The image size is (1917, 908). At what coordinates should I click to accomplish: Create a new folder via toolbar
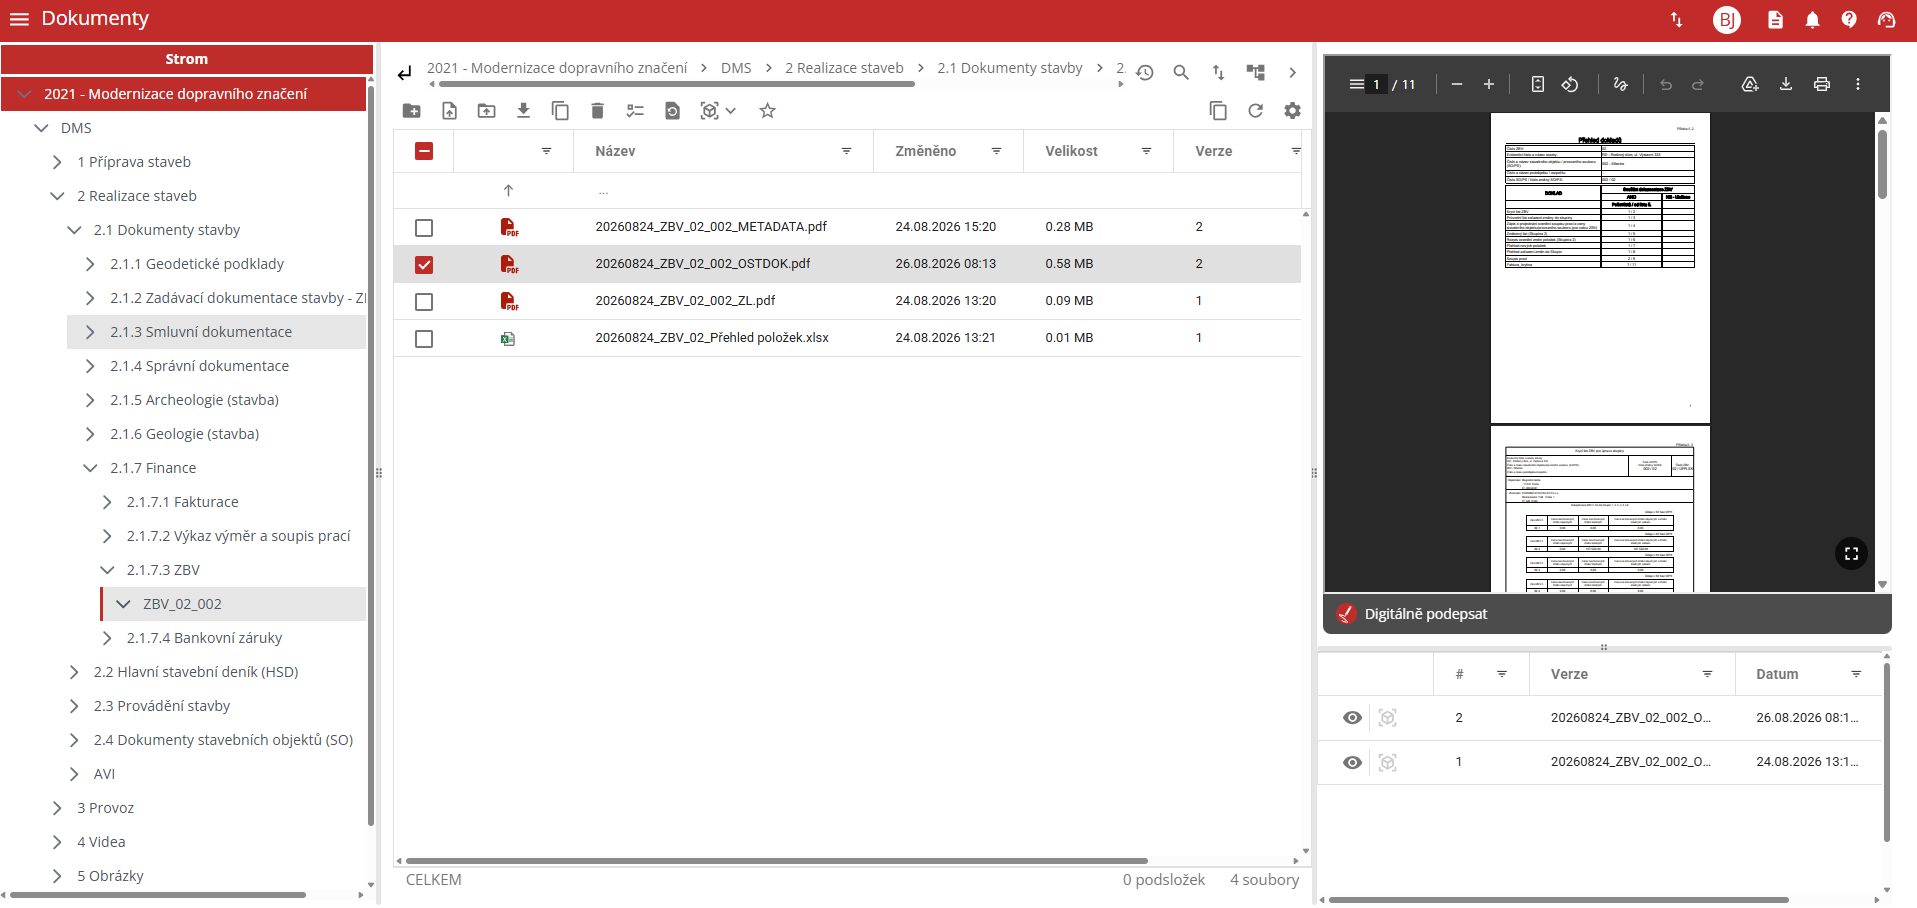coord(411,111)
